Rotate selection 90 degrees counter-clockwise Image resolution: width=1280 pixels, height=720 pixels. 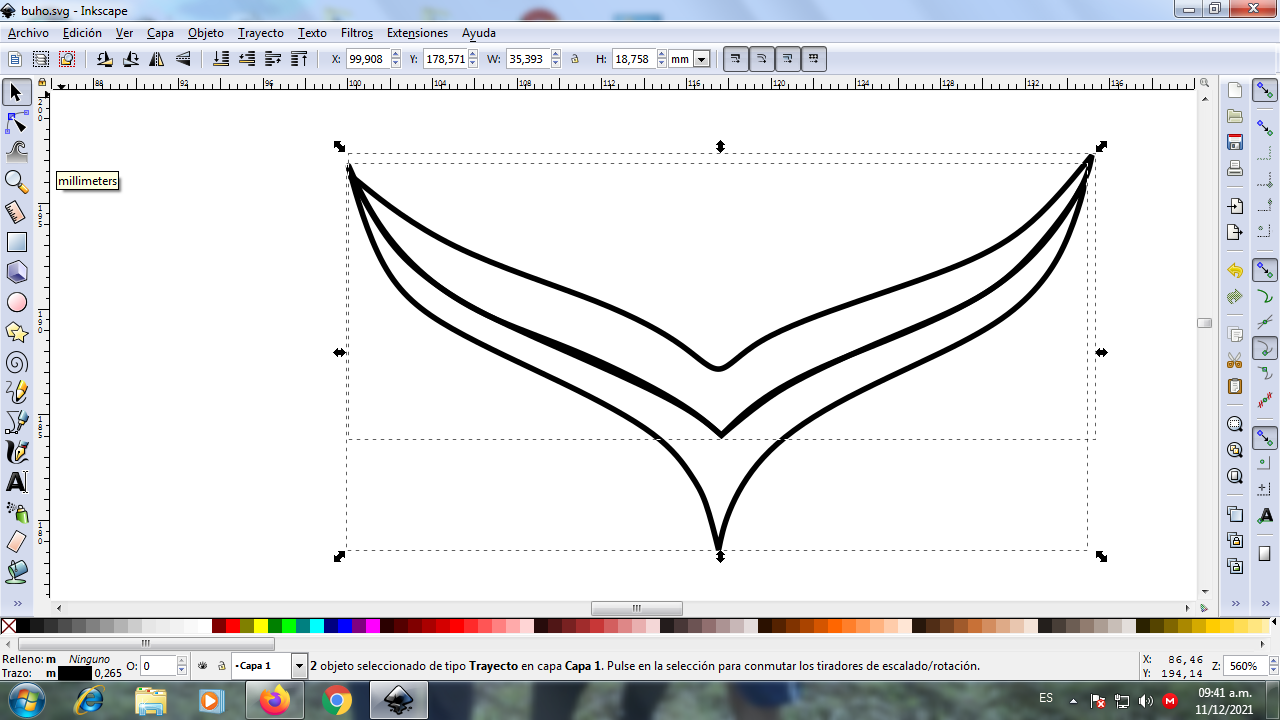105,59
